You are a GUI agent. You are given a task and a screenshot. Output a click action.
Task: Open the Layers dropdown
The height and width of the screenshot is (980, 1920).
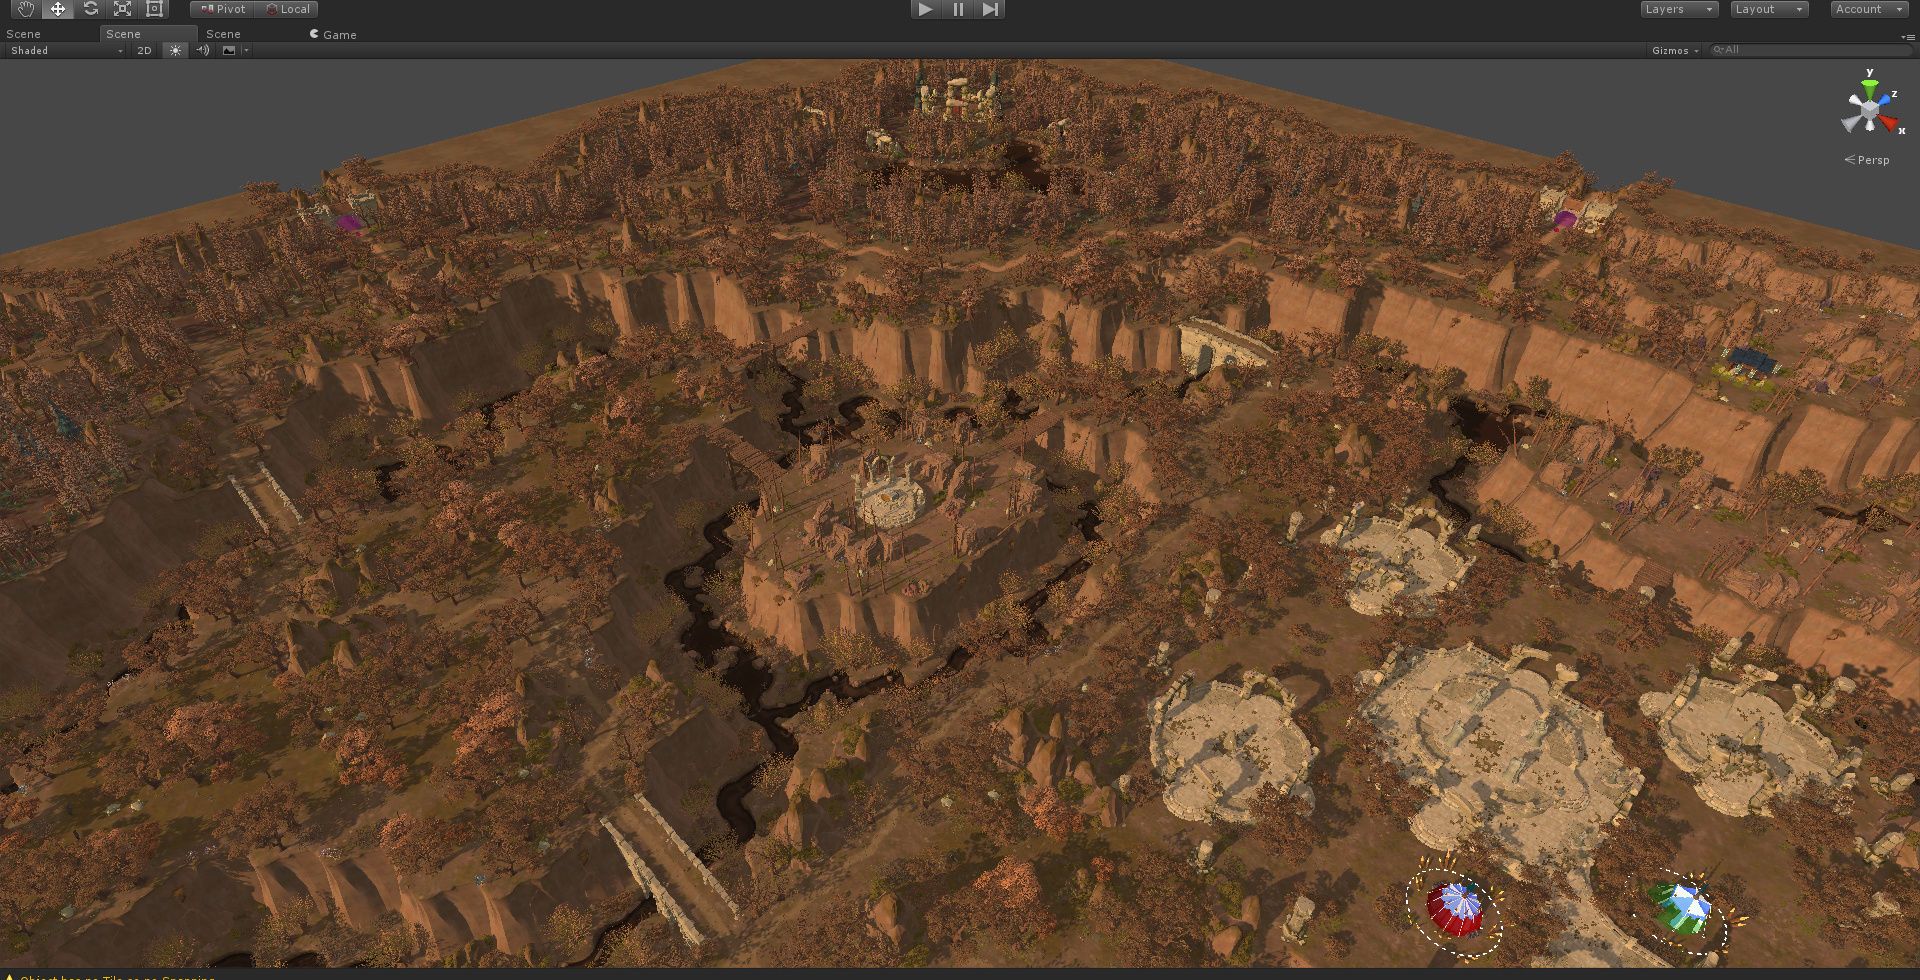[1679, 9]
